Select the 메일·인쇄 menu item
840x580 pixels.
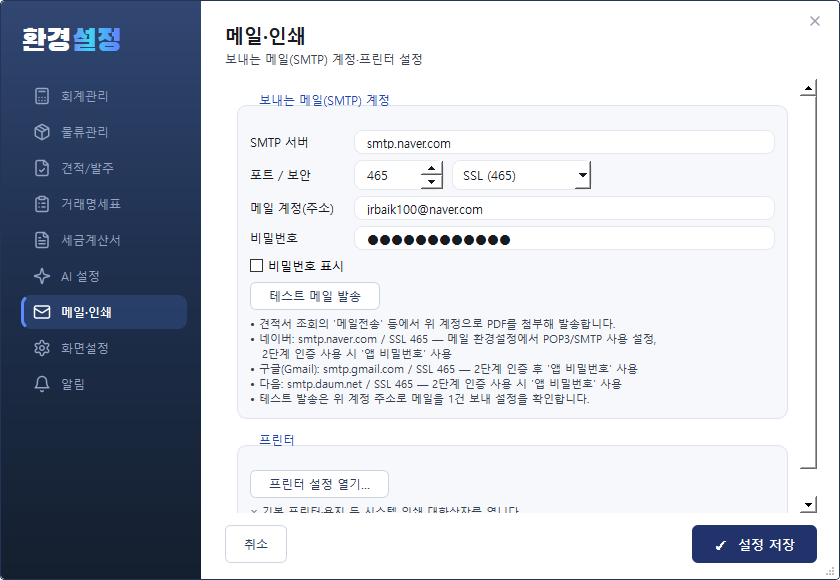pos(104,312)
